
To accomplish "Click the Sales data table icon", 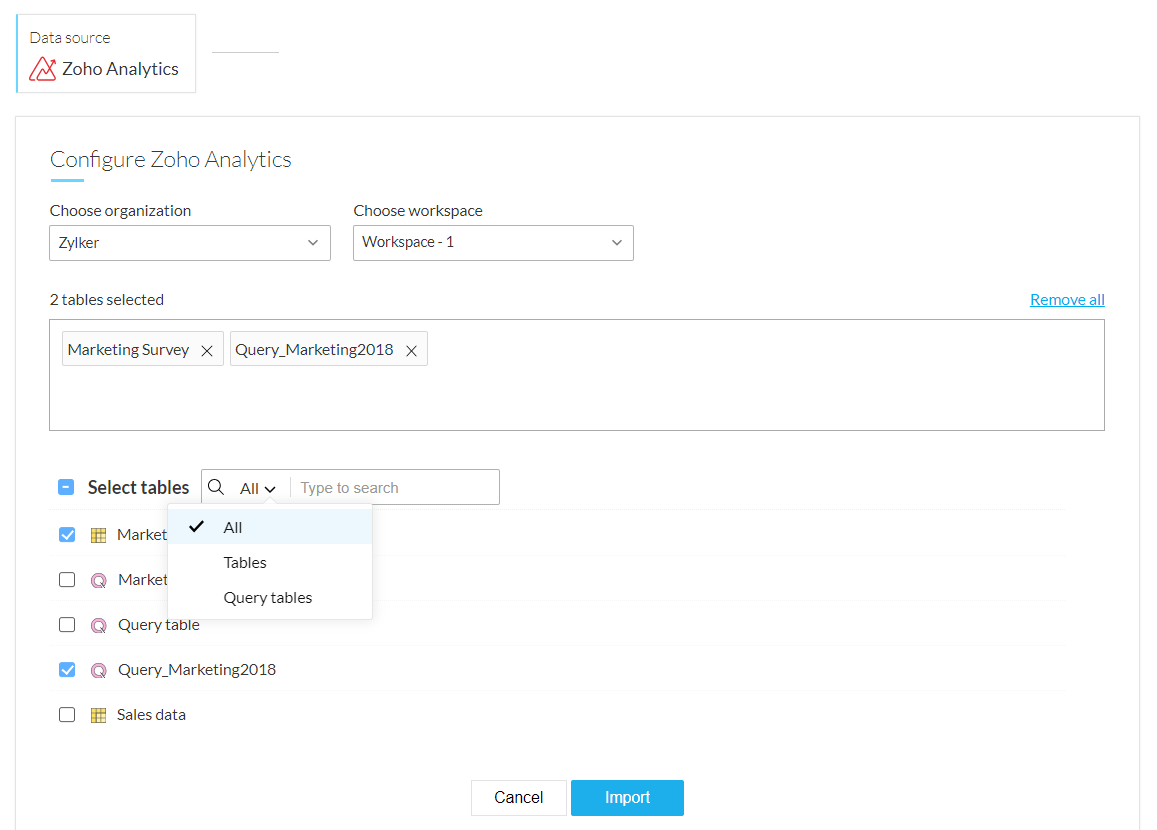I will click(98, 715).
